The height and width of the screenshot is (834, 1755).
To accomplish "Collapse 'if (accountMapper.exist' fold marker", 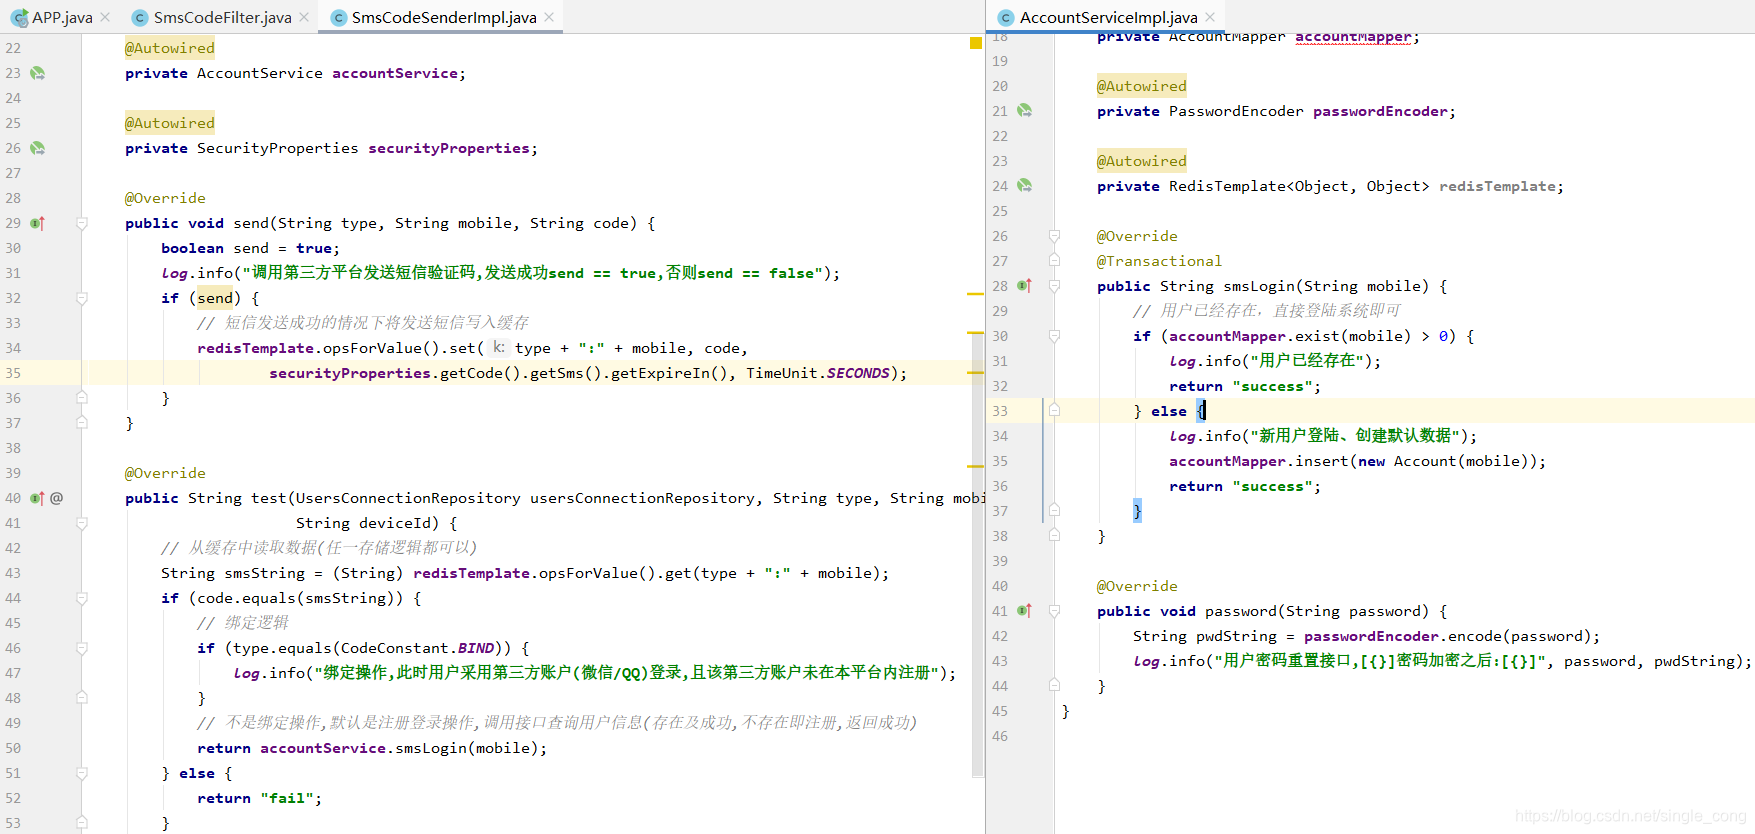I will [1054, 336].
